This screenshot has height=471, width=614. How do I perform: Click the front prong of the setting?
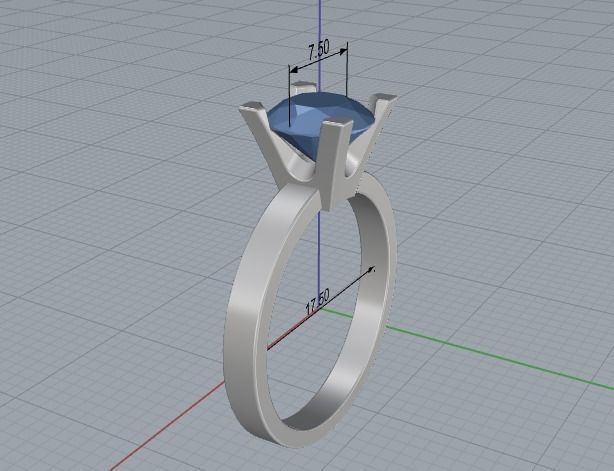[x=334, y=164]
